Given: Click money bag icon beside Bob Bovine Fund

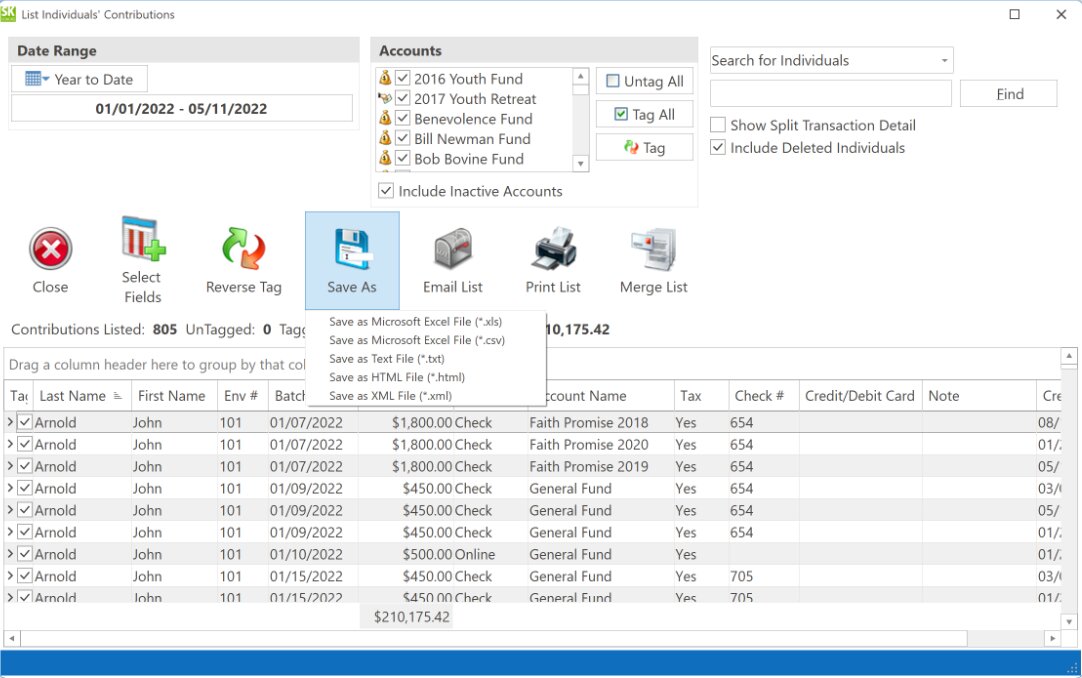Looking at the screenshot, I should click(385, 158).
